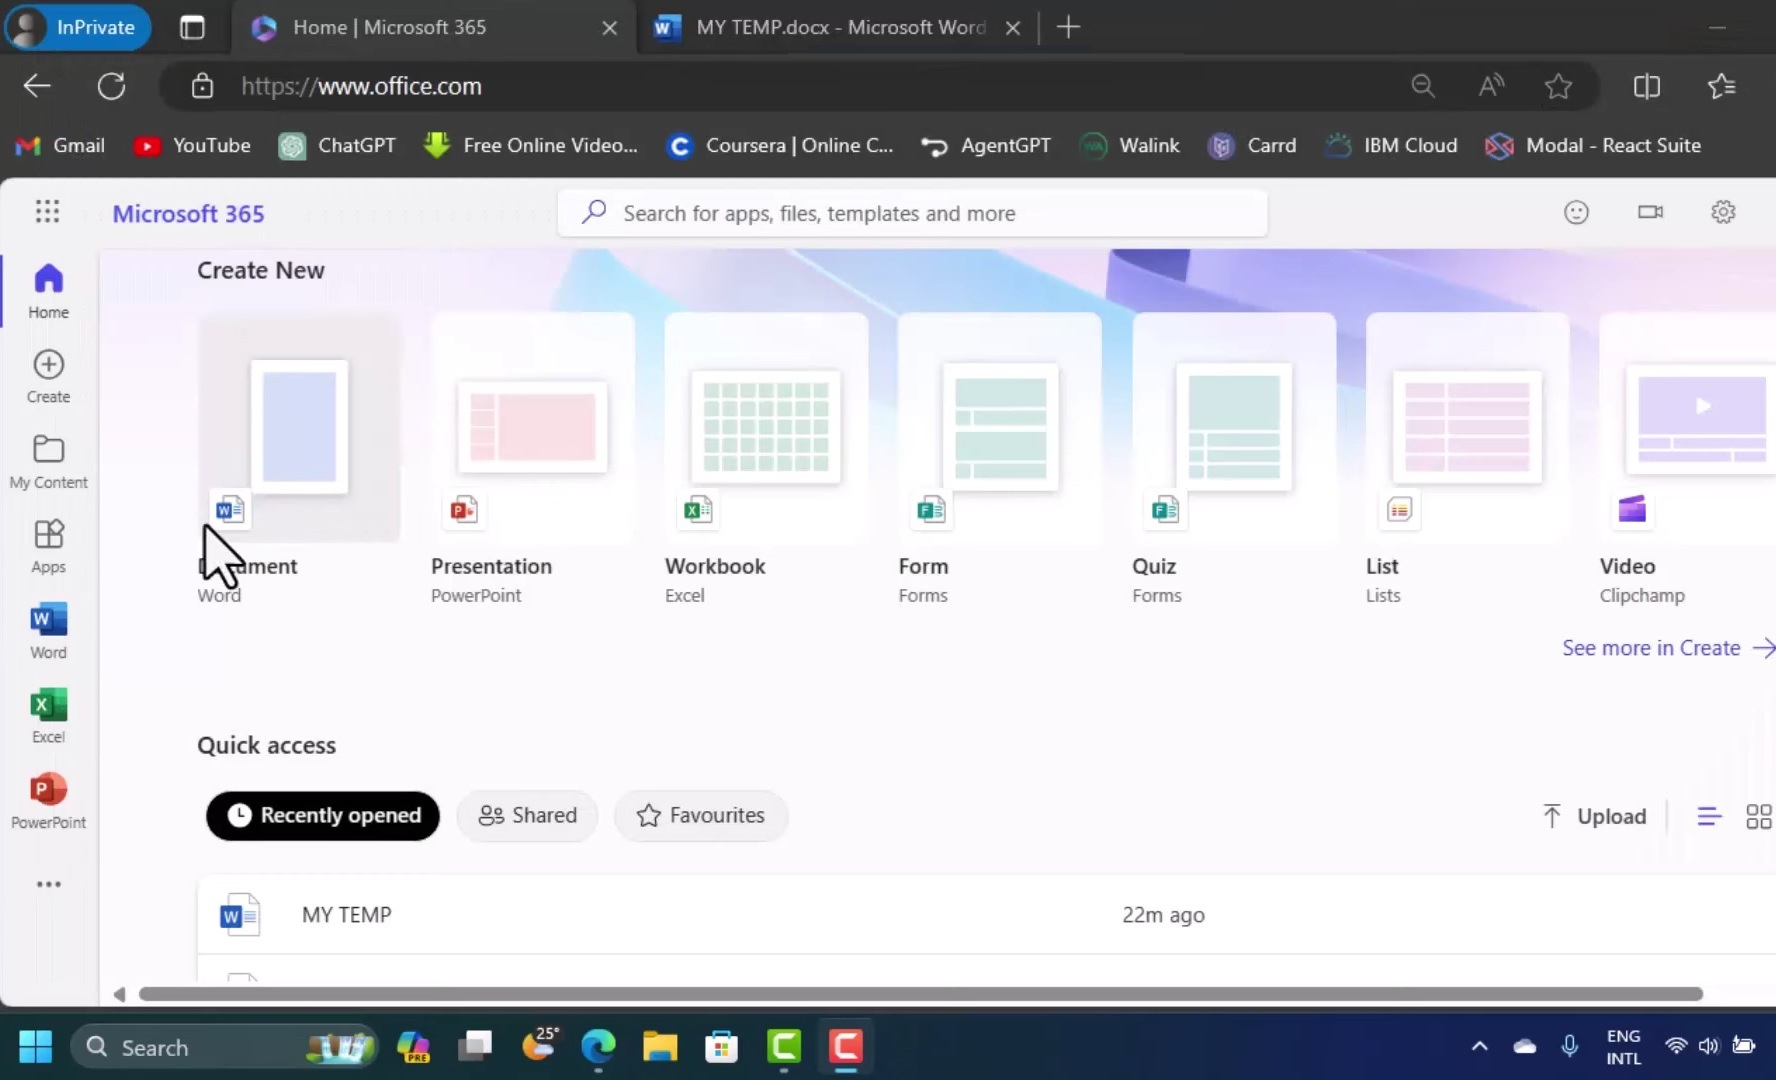Viewport: 1776px width, 1080px height.
Task: Focus the Microsoft 365 search box
Action: point(912,213)
